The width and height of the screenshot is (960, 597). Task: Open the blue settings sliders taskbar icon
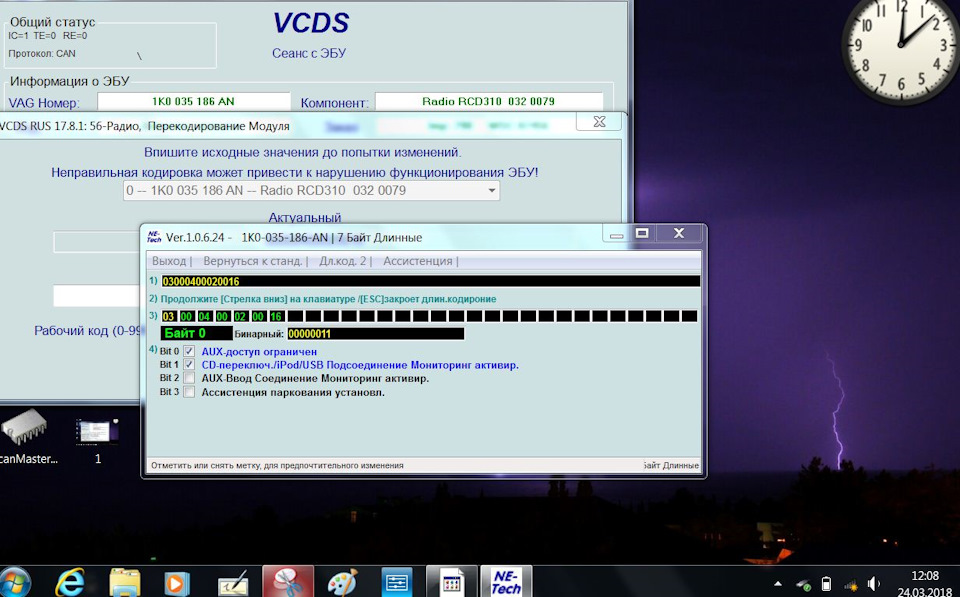click(397, 582)
